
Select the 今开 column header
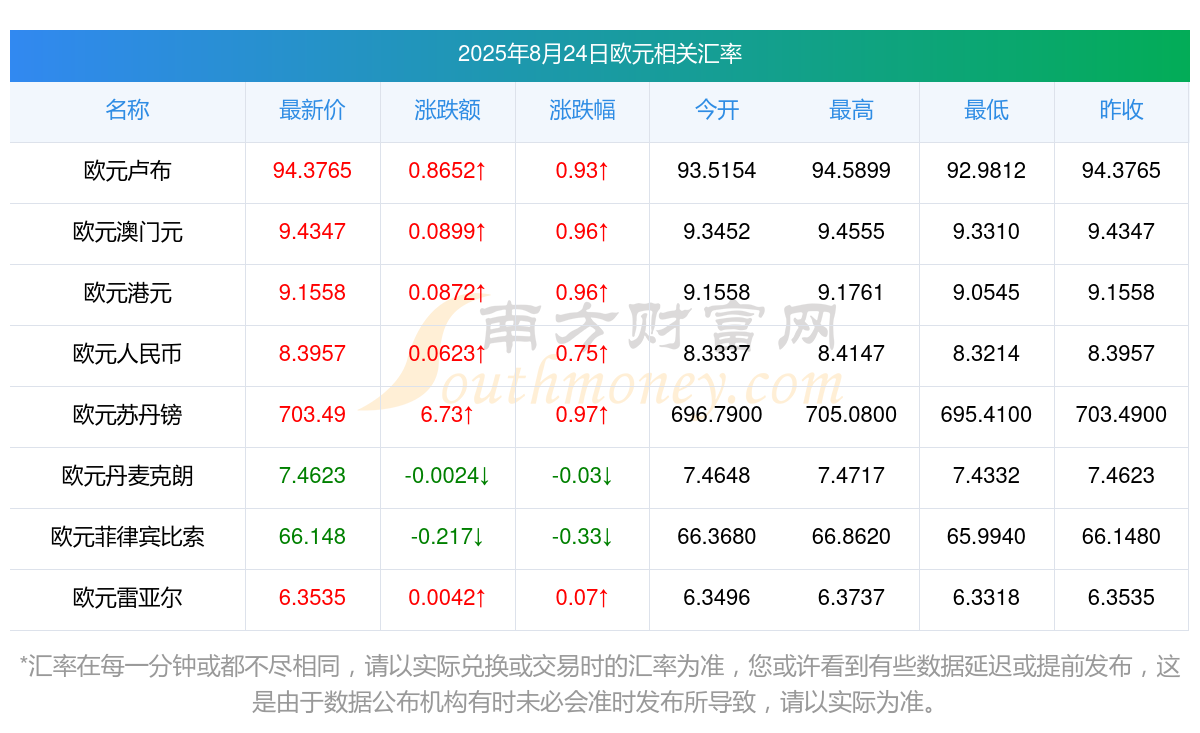point(717,110)
